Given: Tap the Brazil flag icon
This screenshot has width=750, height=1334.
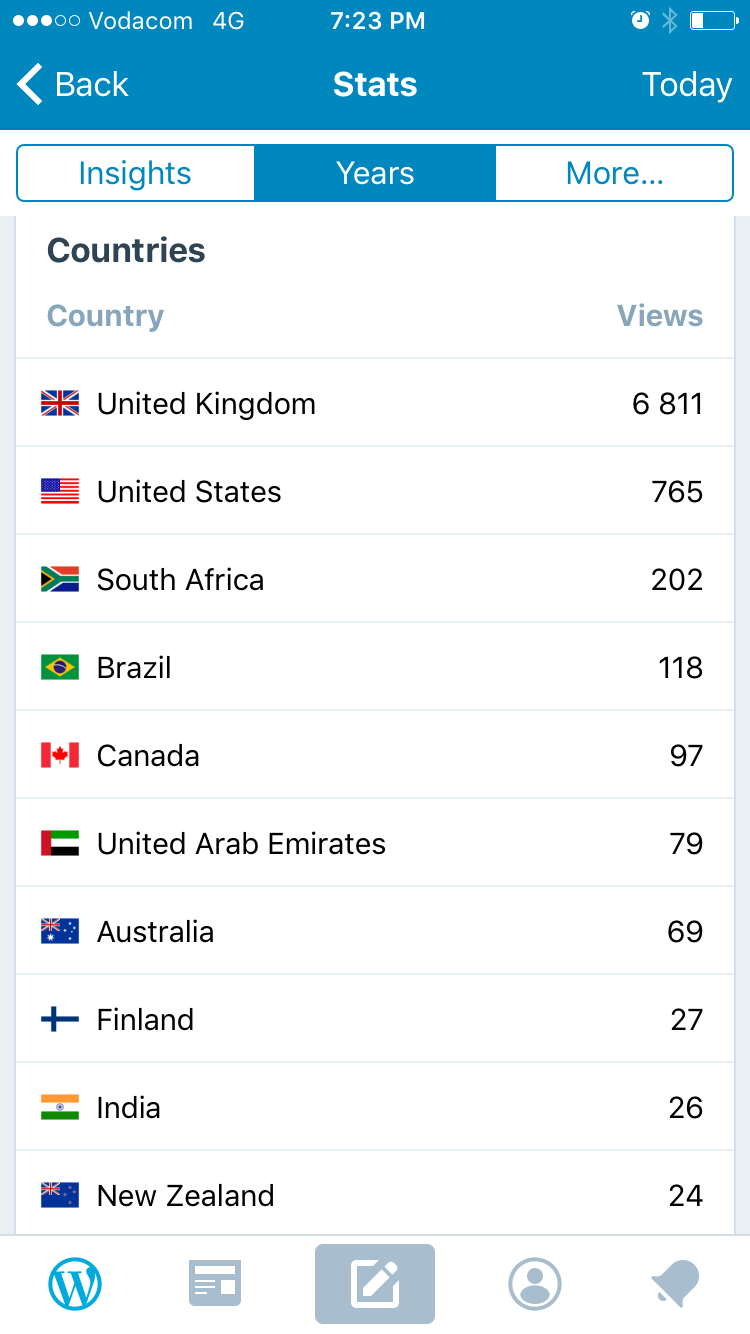Looking at the screenshot, I should (x=60, y=667).
